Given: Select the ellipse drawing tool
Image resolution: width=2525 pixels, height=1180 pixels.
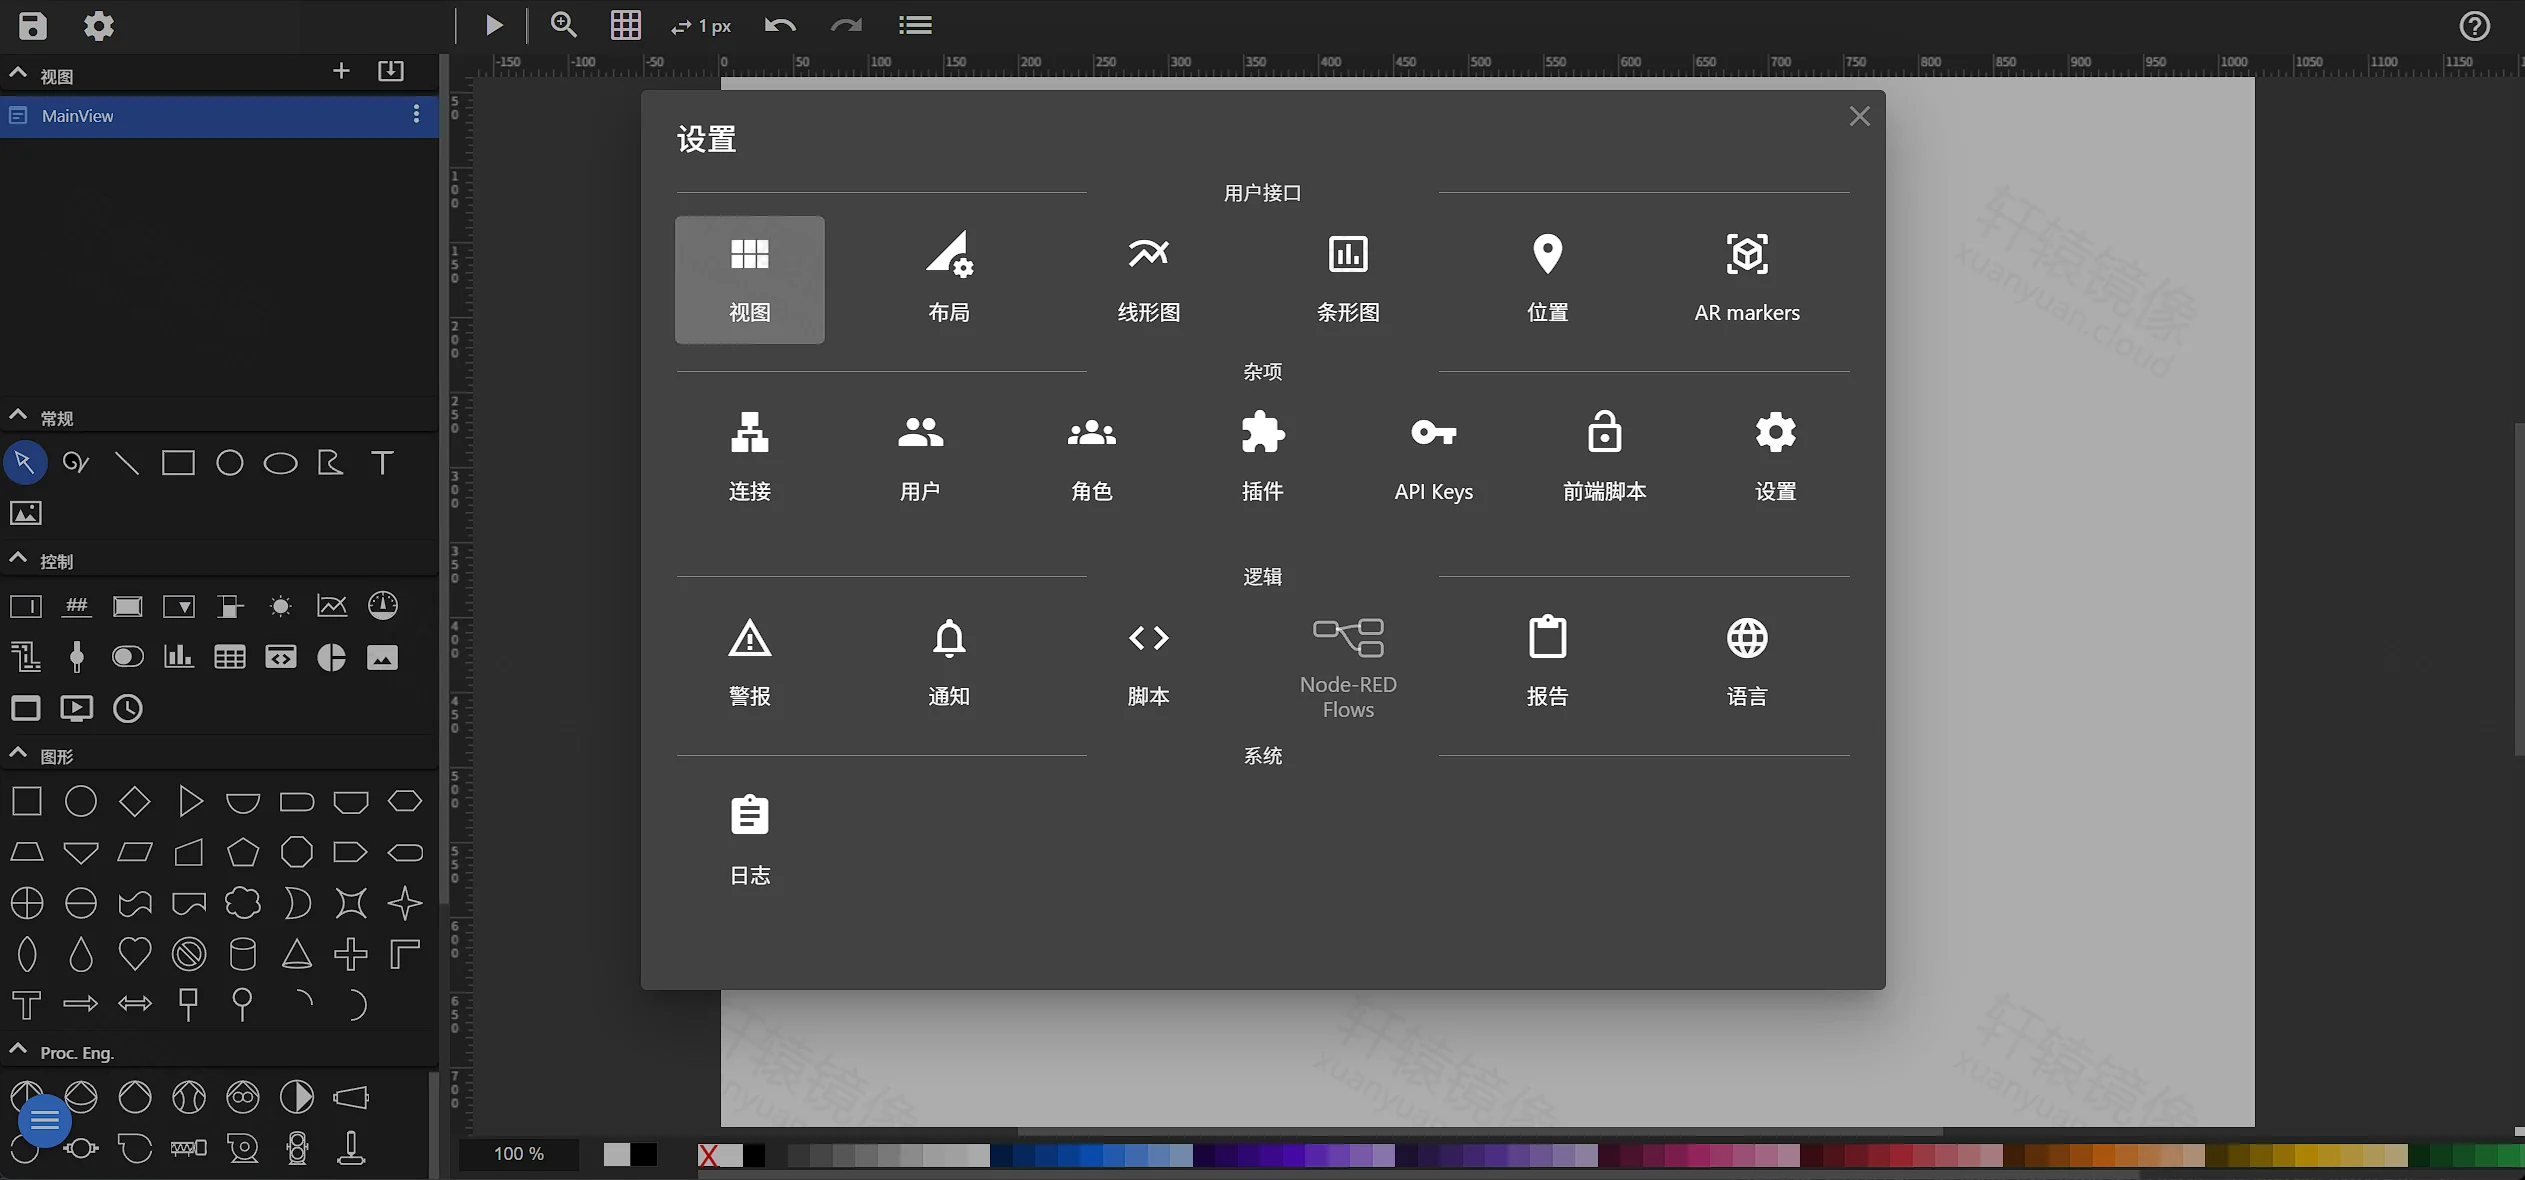Looking at the screenshot, I should [x=280, y=463].
